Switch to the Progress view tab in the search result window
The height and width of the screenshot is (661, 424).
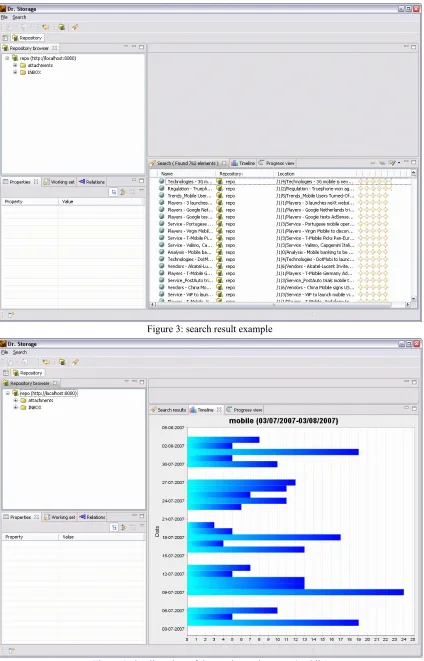(x=276, y=163)
